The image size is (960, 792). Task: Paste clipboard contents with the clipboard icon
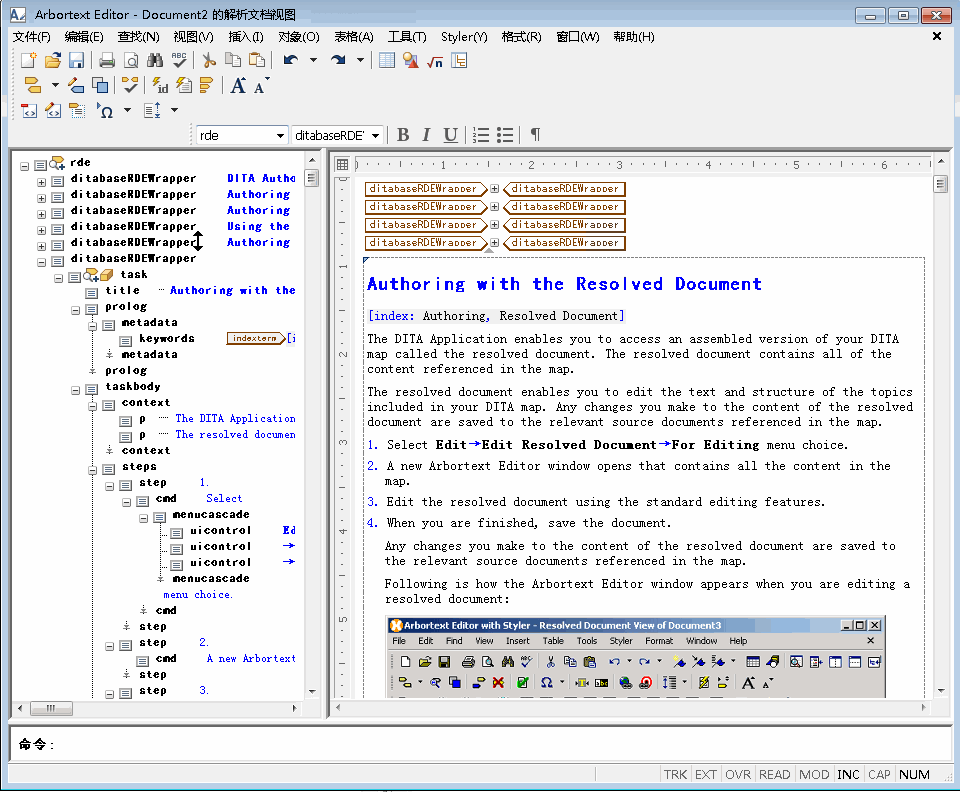(x=257, y=60)
